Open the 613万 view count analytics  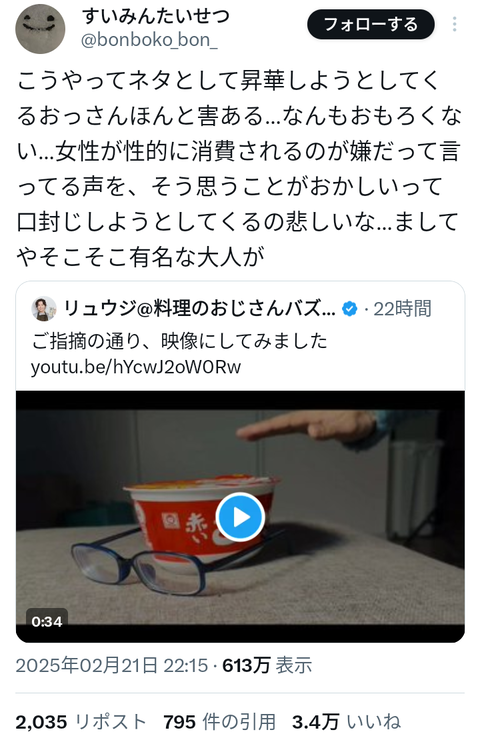[x=267, y=665]
